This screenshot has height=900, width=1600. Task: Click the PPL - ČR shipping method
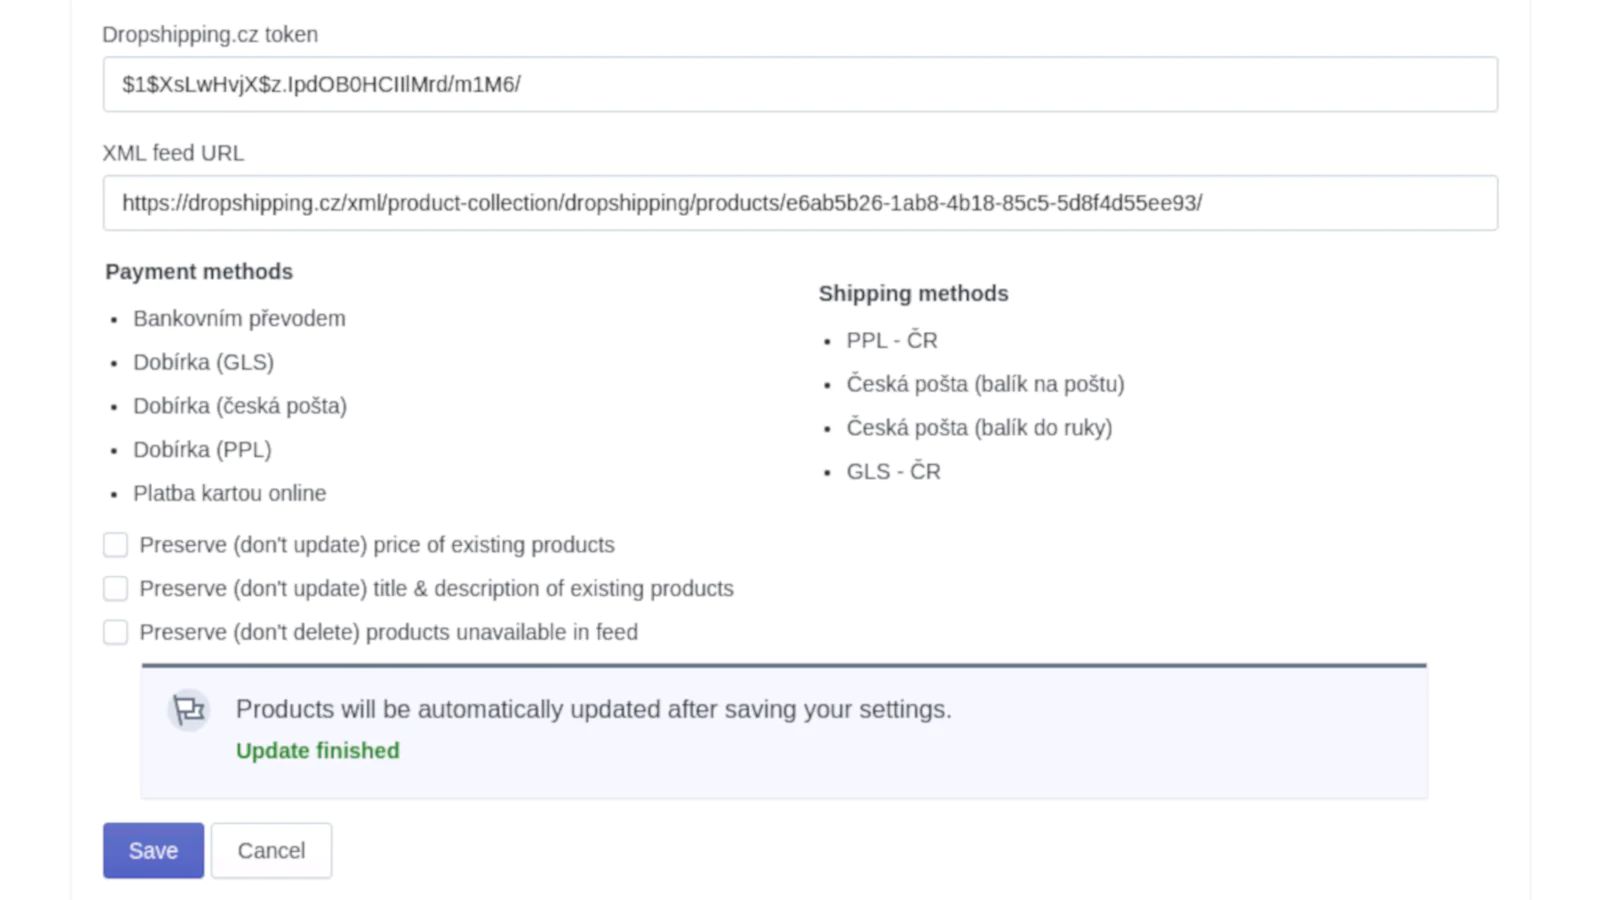tap(891, 341)
